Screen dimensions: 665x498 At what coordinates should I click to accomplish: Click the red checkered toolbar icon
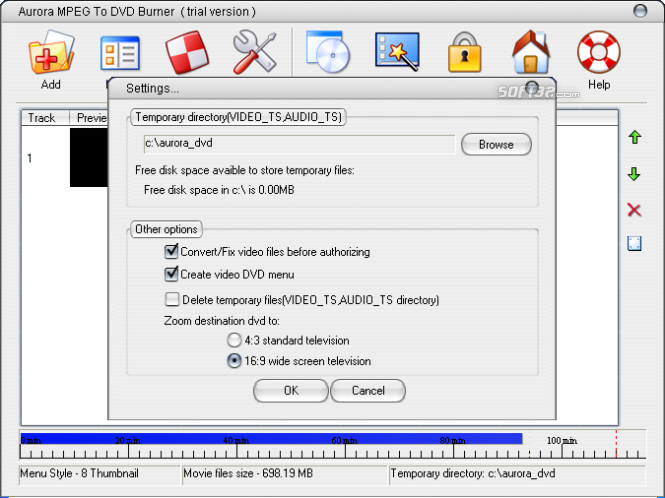pos(187,53)
